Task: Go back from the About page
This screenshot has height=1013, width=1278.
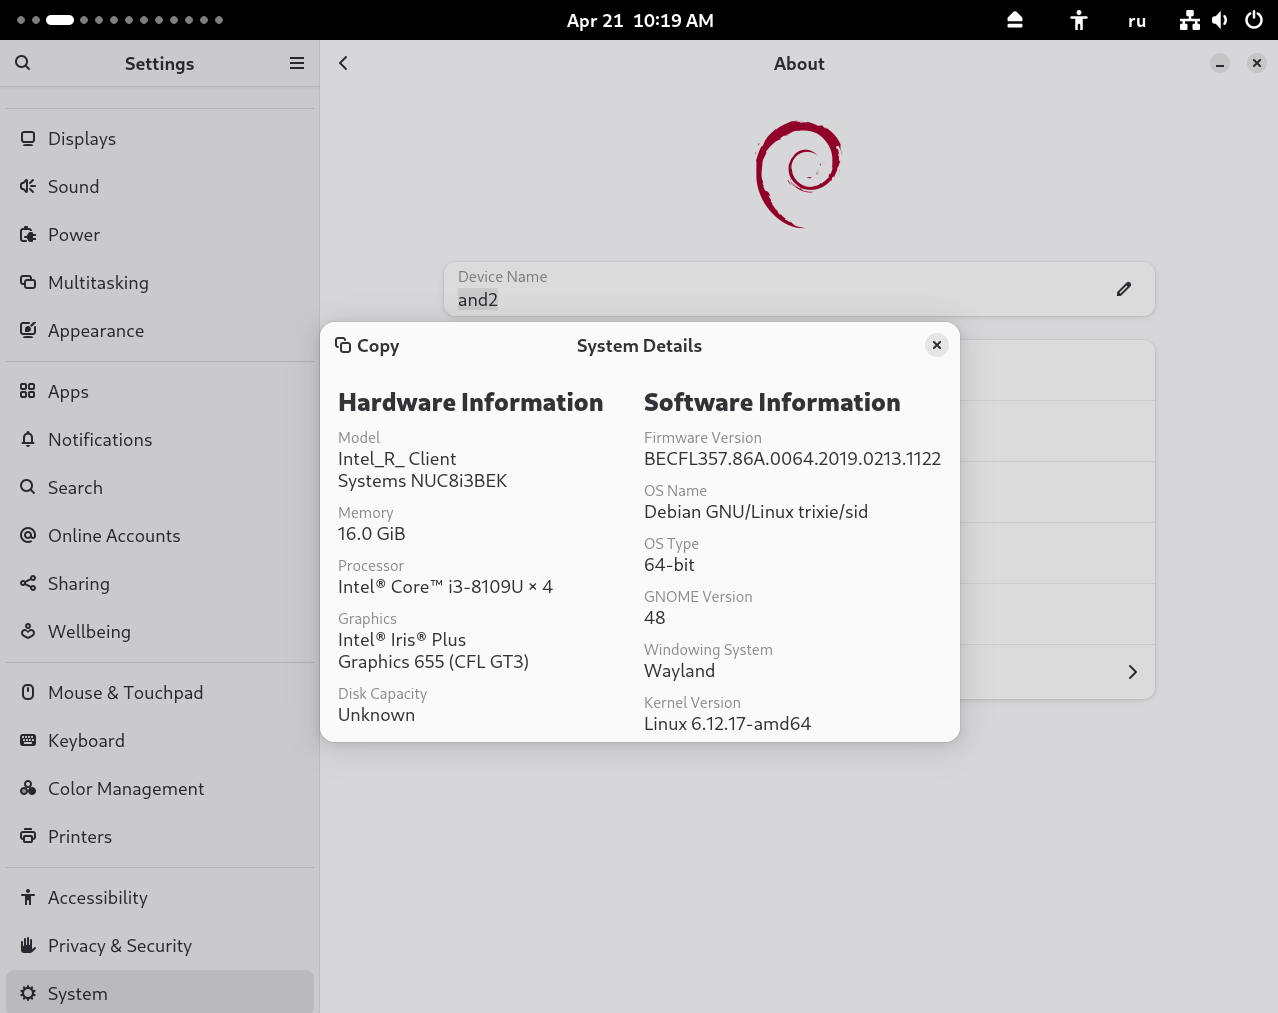Action: click(343, 63)
